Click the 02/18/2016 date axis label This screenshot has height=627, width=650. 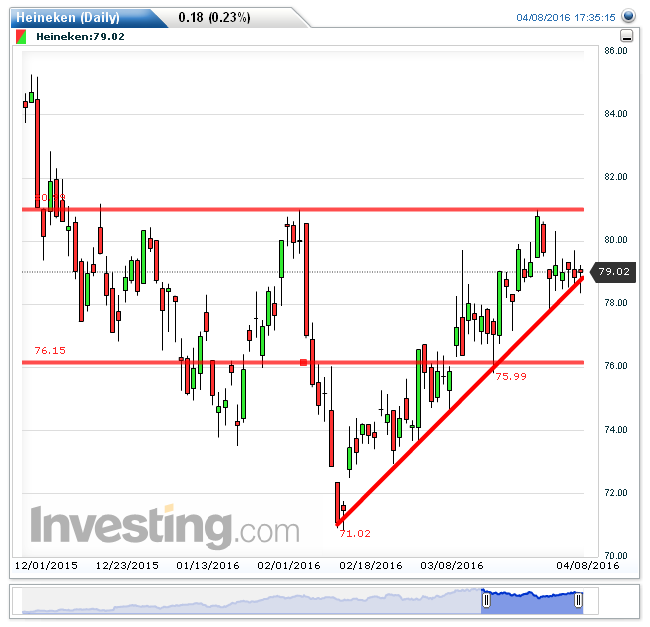(x=371, y=566)
